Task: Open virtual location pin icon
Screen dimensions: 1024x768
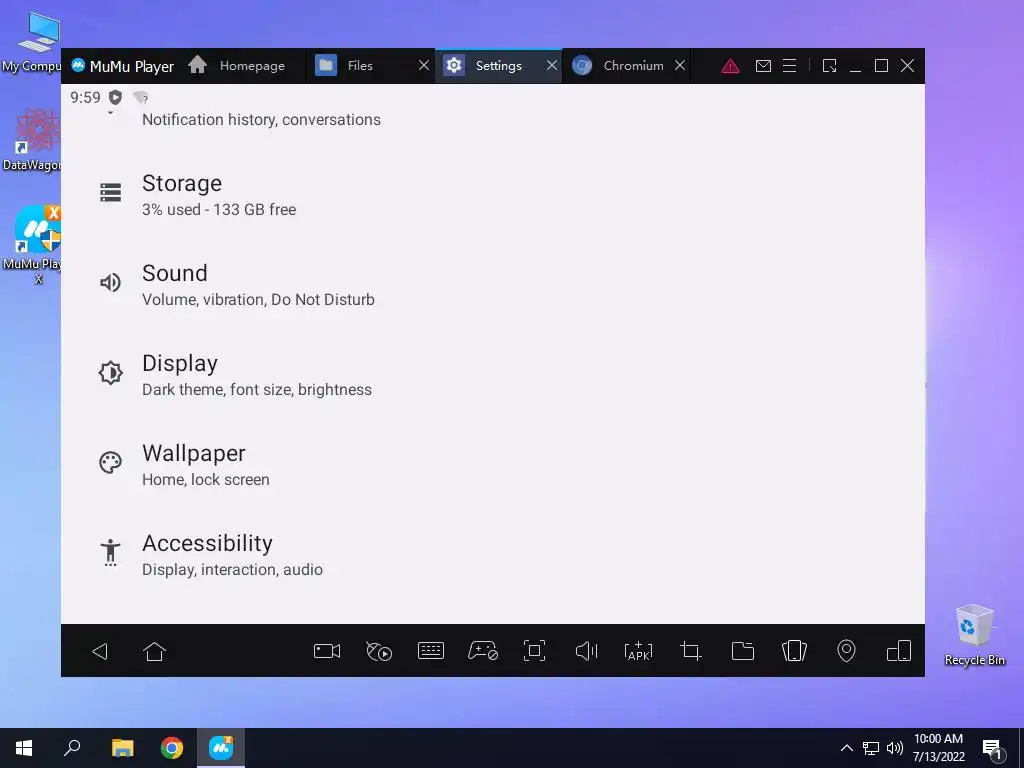Action: tap(846, 651)
